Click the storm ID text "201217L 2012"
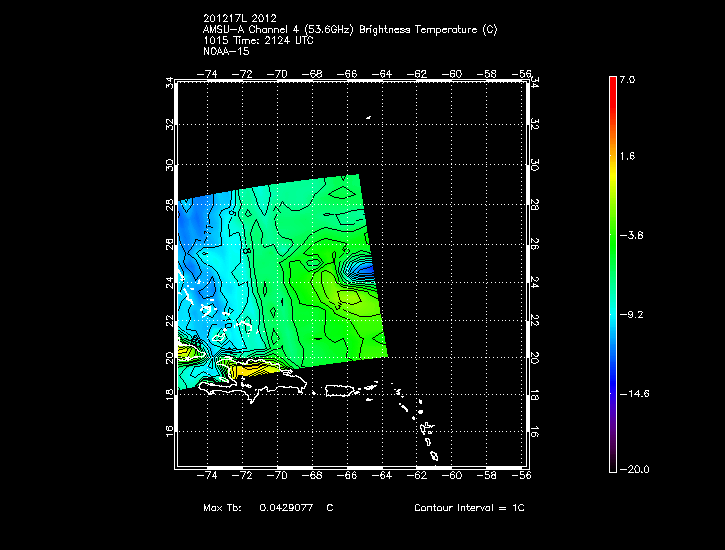725x550 pixels. (240, 18)
